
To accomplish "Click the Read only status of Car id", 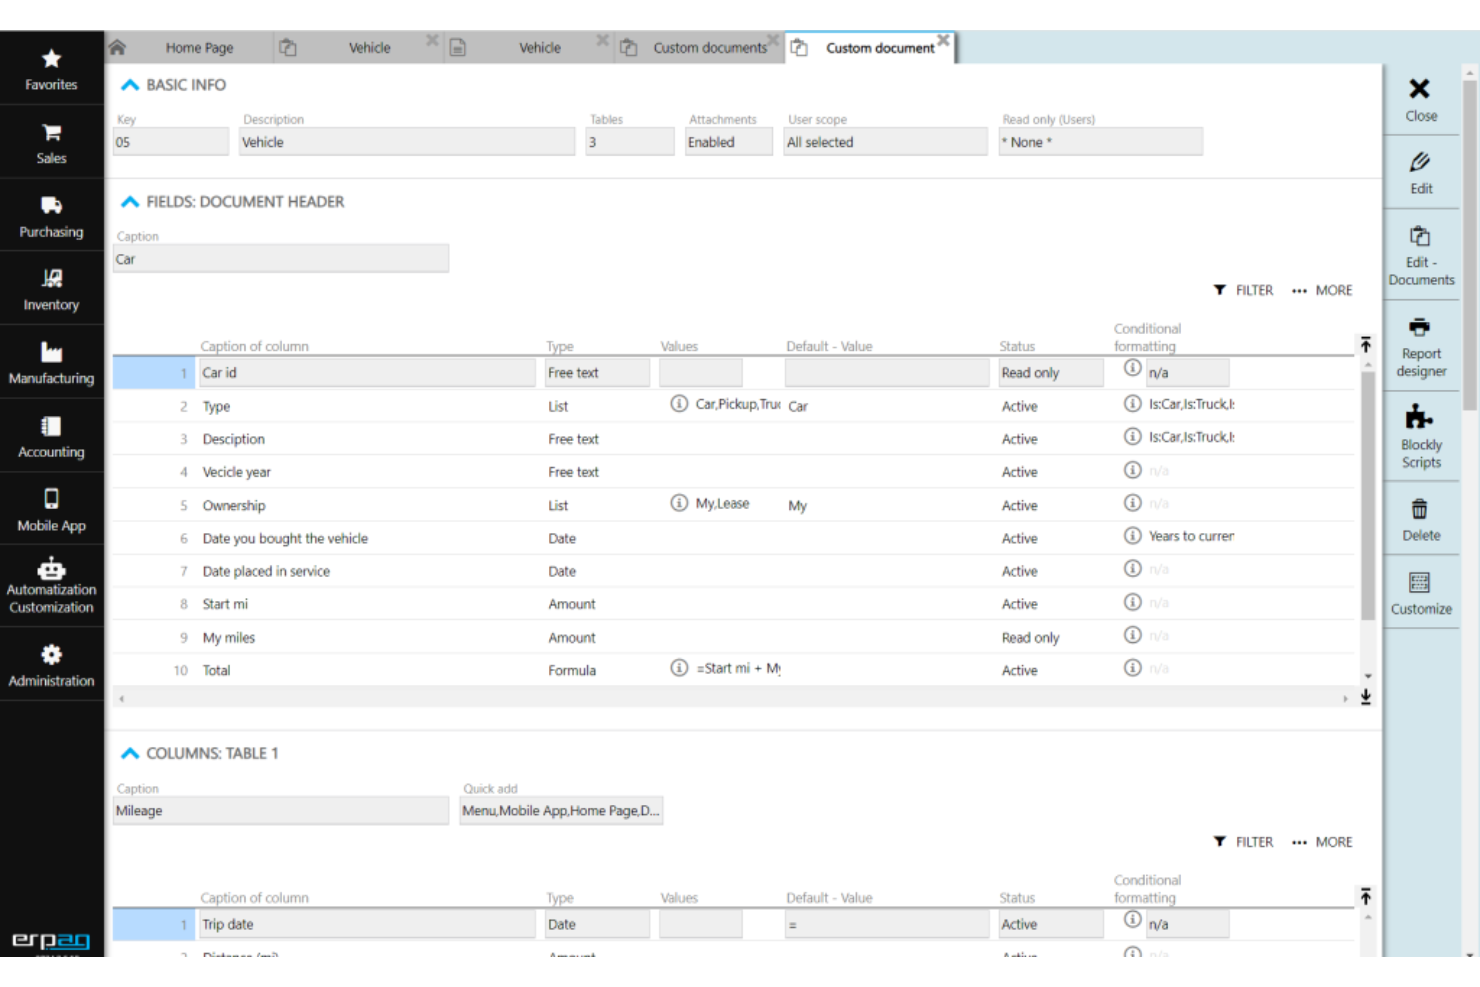I will point(1051,372).
